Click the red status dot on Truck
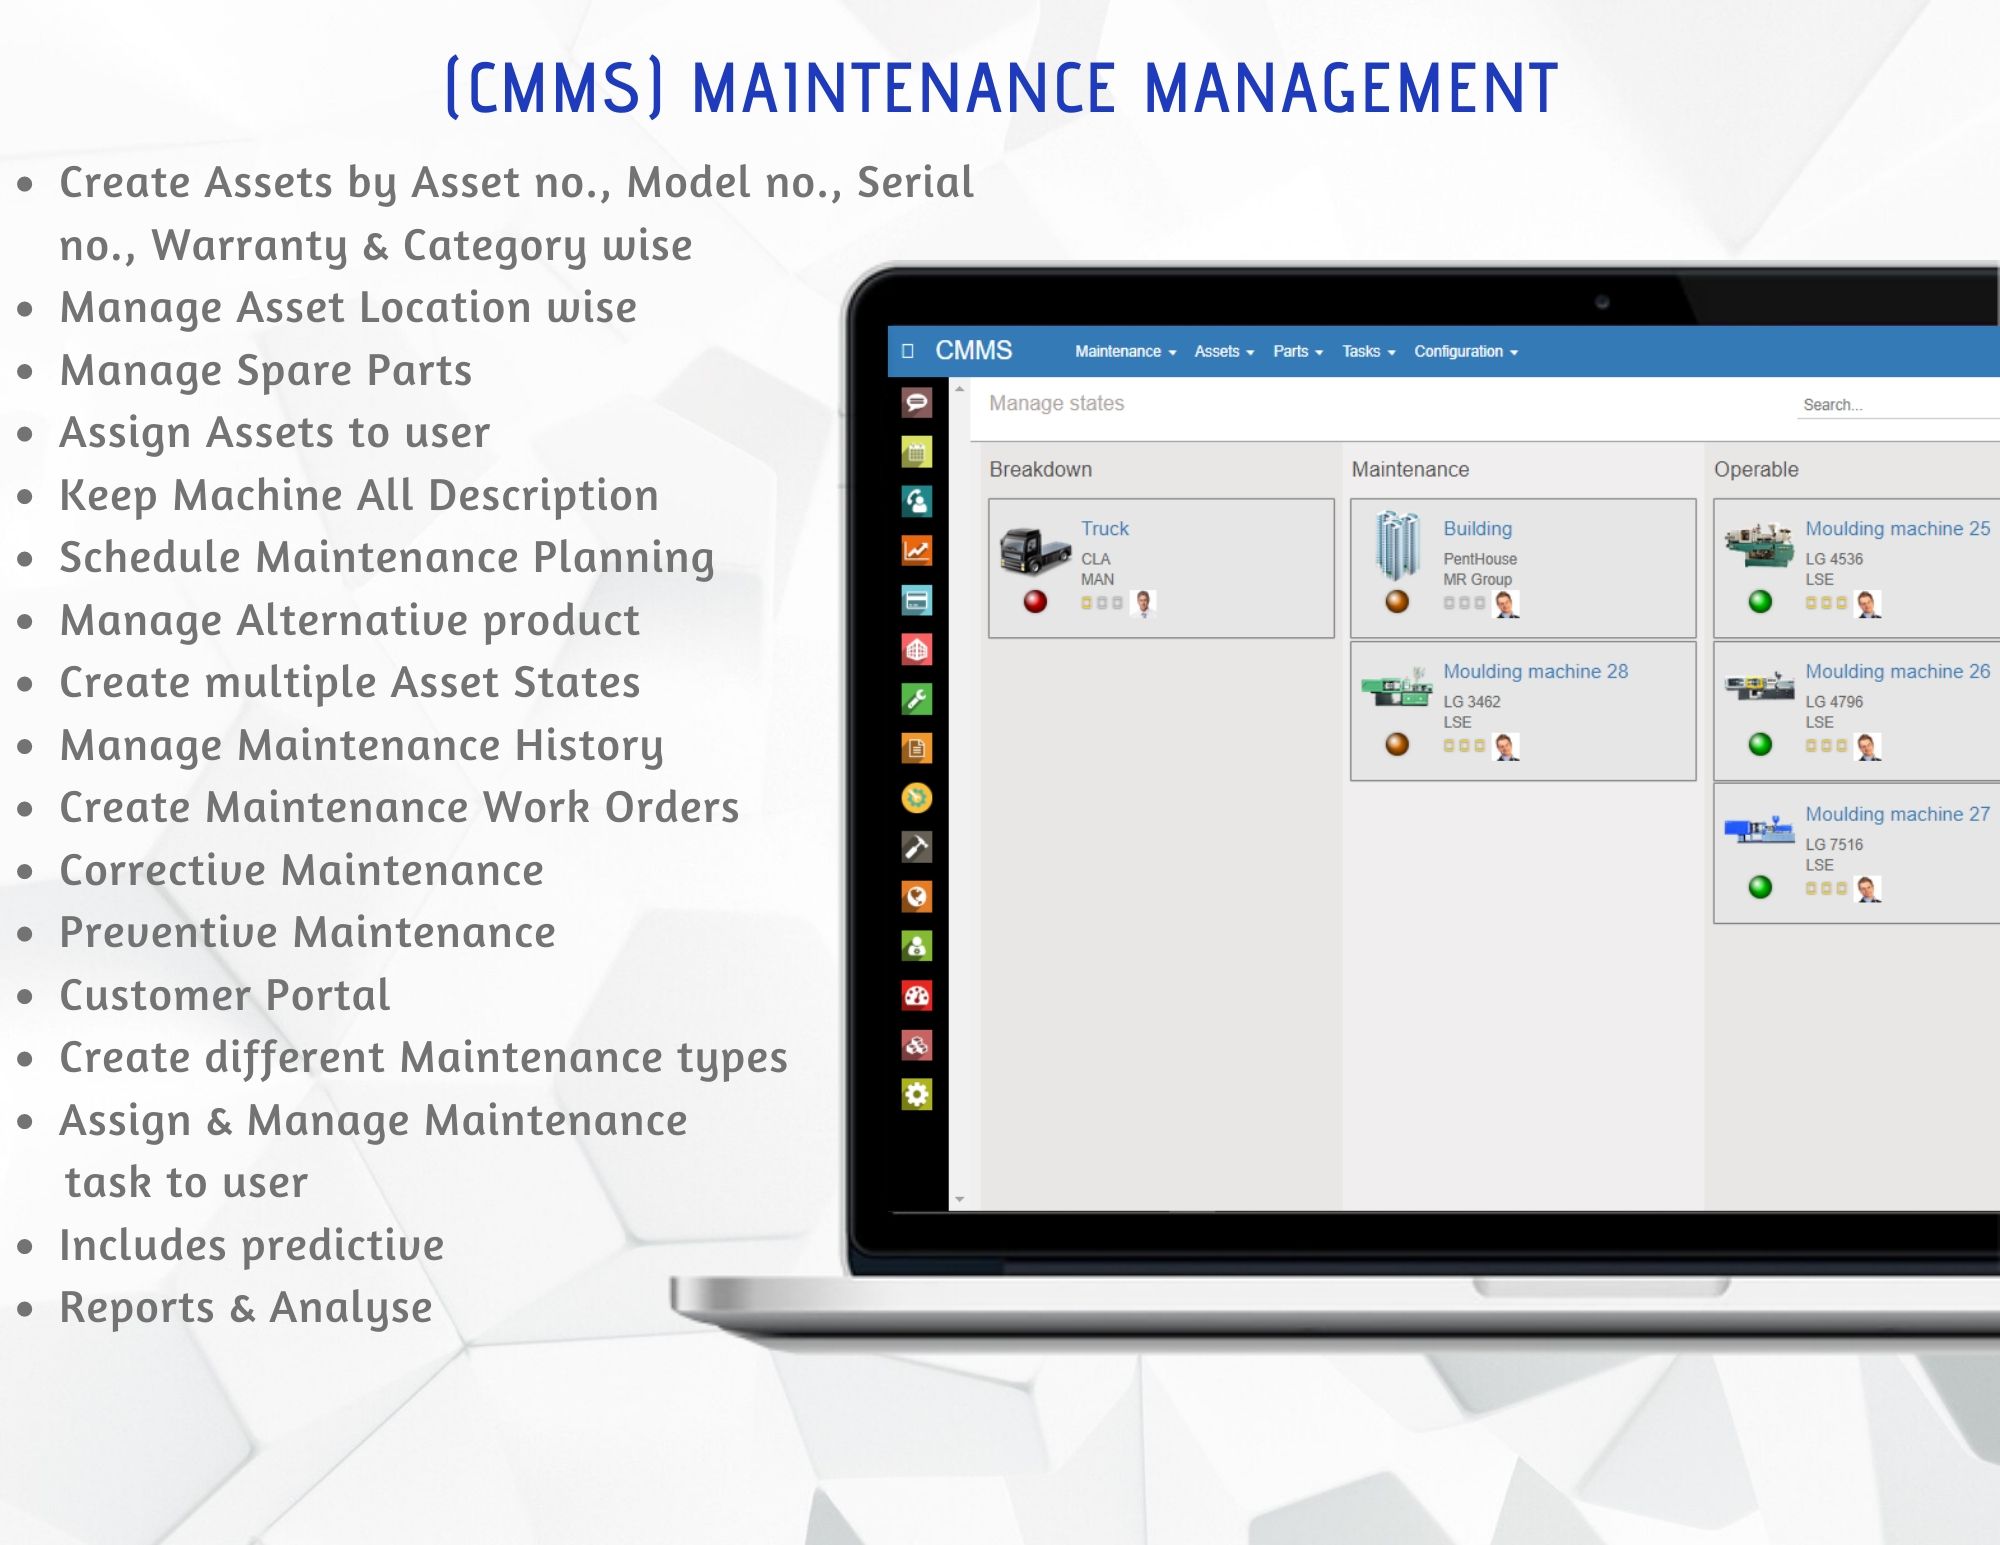 [x=1035, y=601]
